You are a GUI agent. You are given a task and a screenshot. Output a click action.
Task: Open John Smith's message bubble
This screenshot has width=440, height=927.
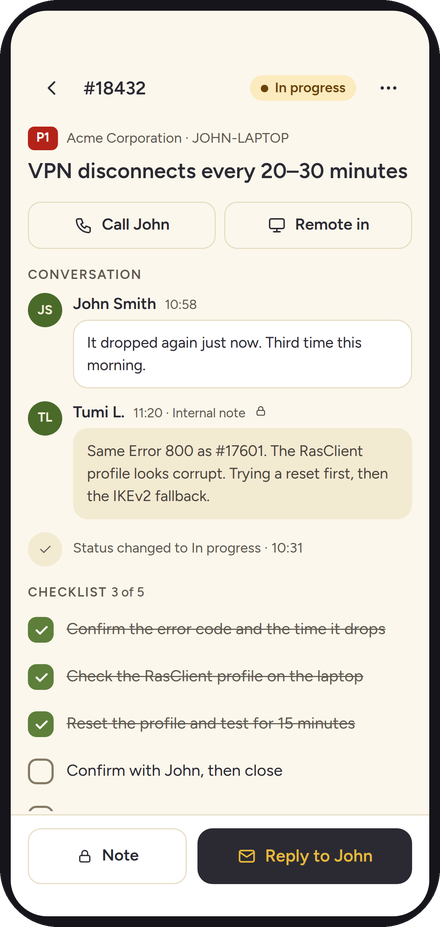[x=242, y=354]
